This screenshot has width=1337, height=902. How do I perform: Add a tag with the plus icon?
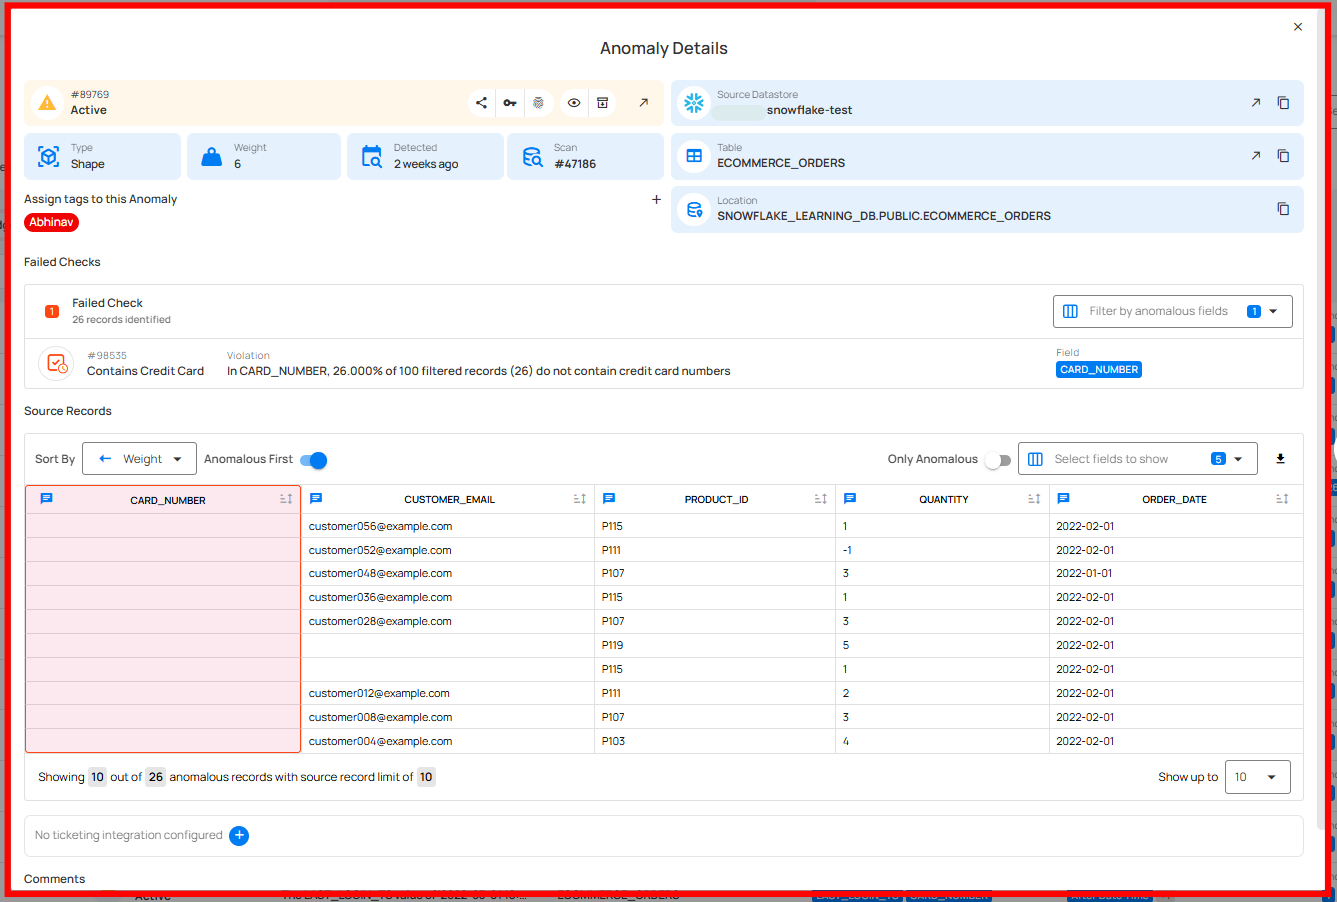tap(656, 199)
